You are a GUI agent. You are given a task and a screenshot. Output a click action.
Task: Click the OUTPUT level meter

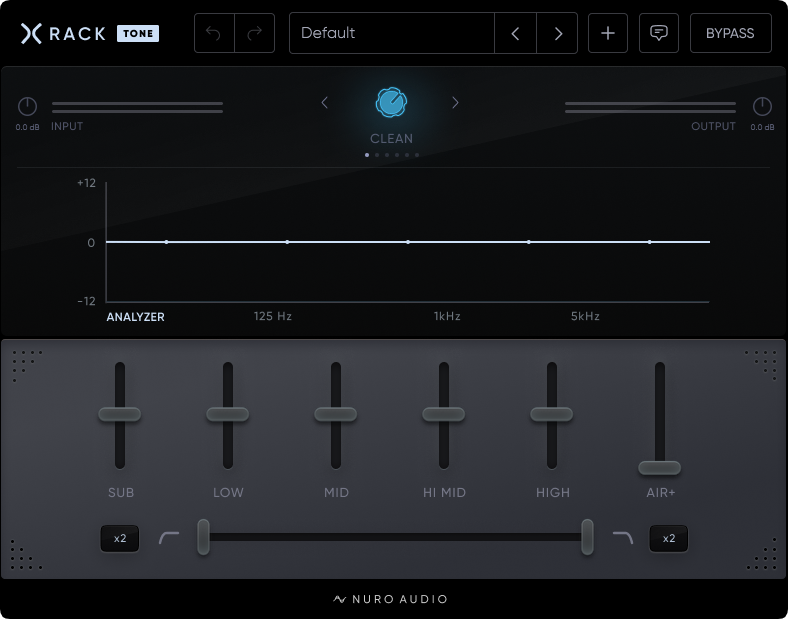pyautogui.click(x=650, y=108)
